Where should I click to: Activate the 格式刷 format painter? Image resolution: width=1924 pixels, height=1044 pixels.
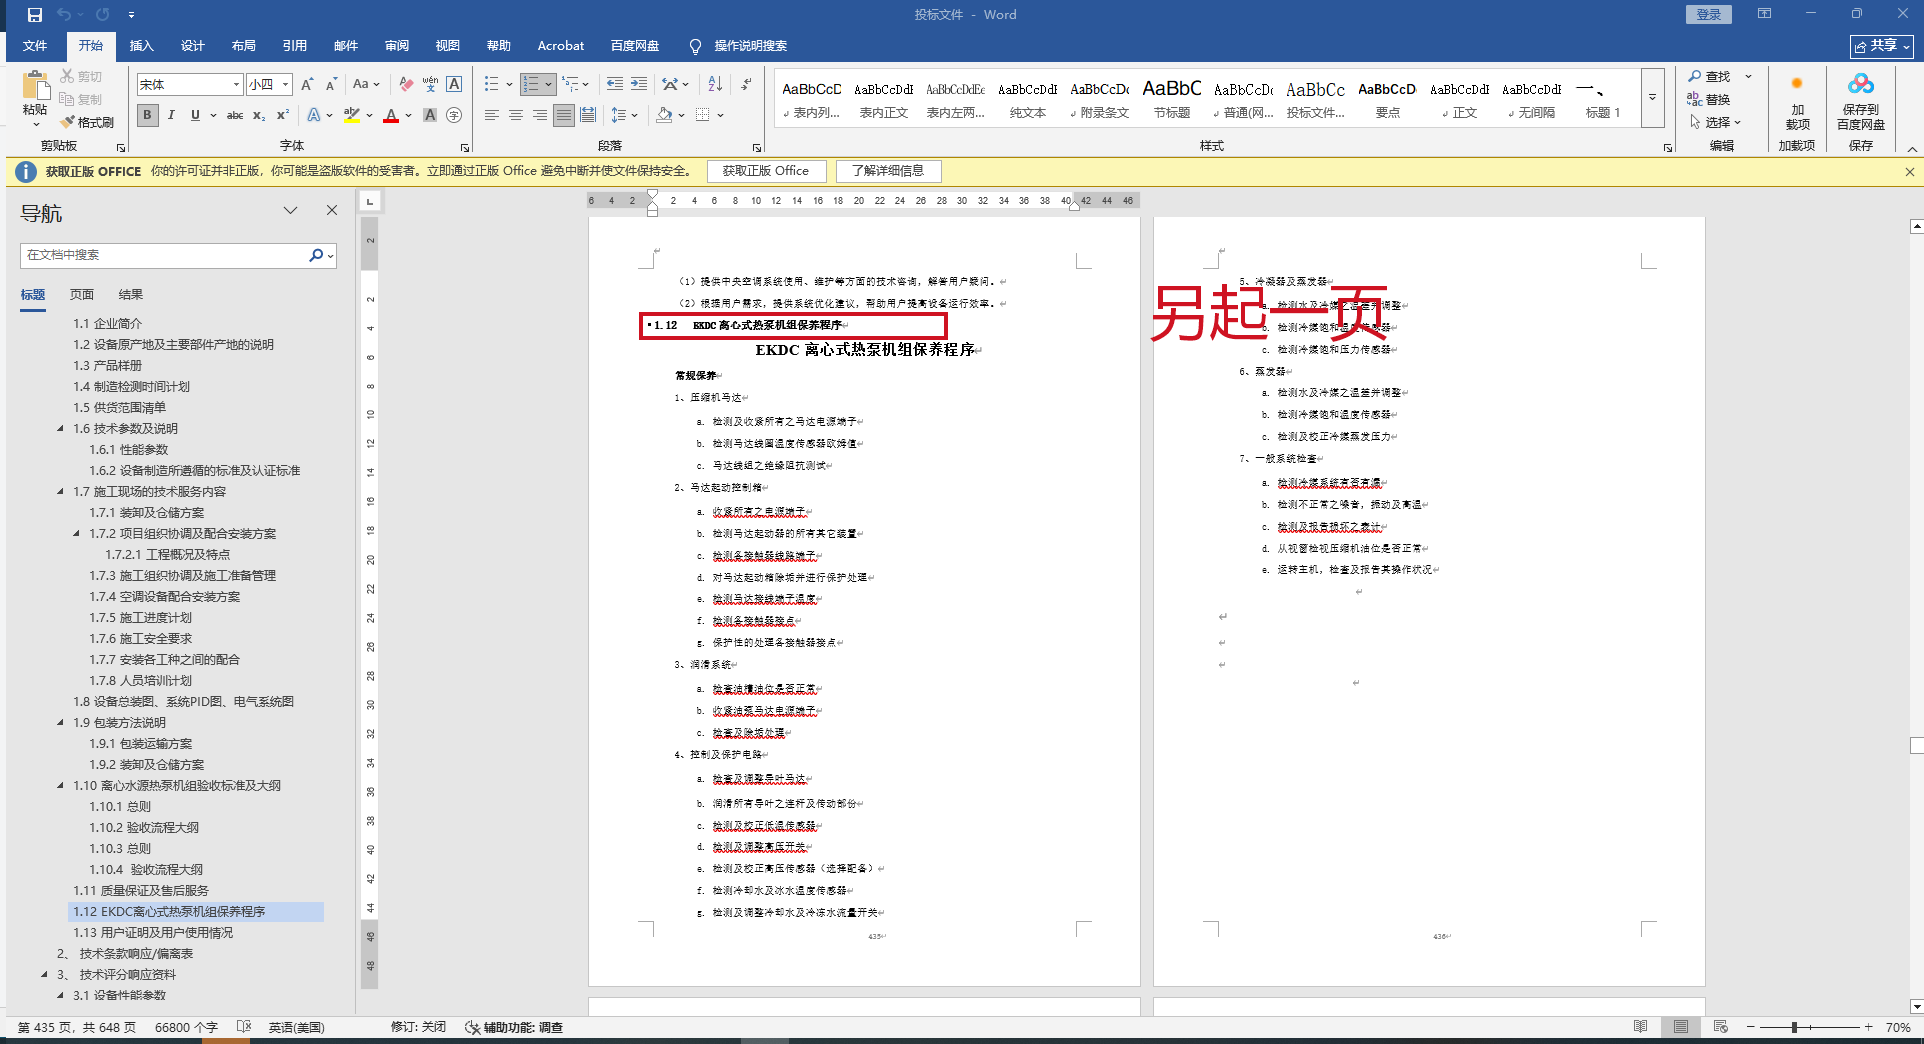click(87, 122)
